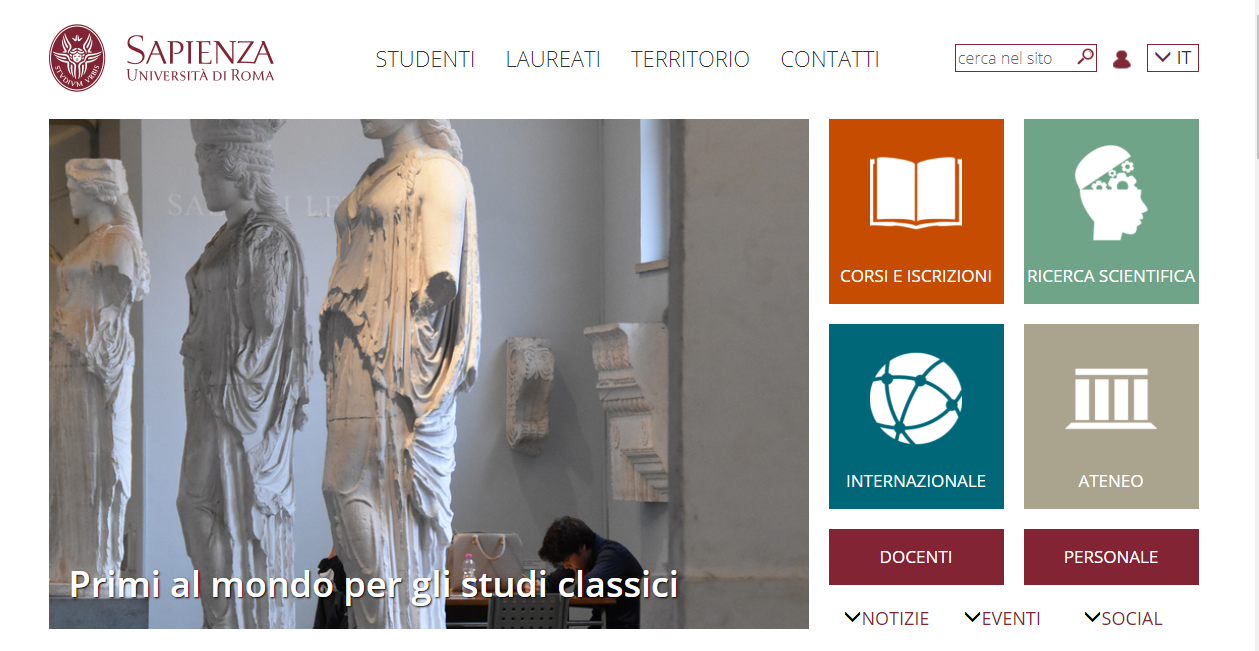Screen dimensions: 1259x651
Task: Expand the SOCIAL section
Action: pos(1123,619)
